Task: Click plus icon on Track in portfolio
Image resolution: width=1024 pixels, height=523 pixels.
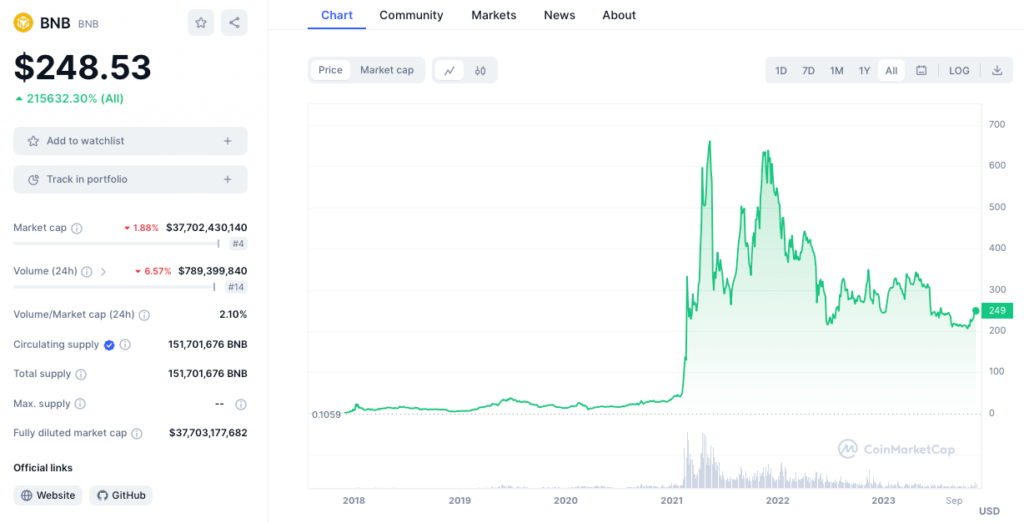Action: [x=227, y=180]
